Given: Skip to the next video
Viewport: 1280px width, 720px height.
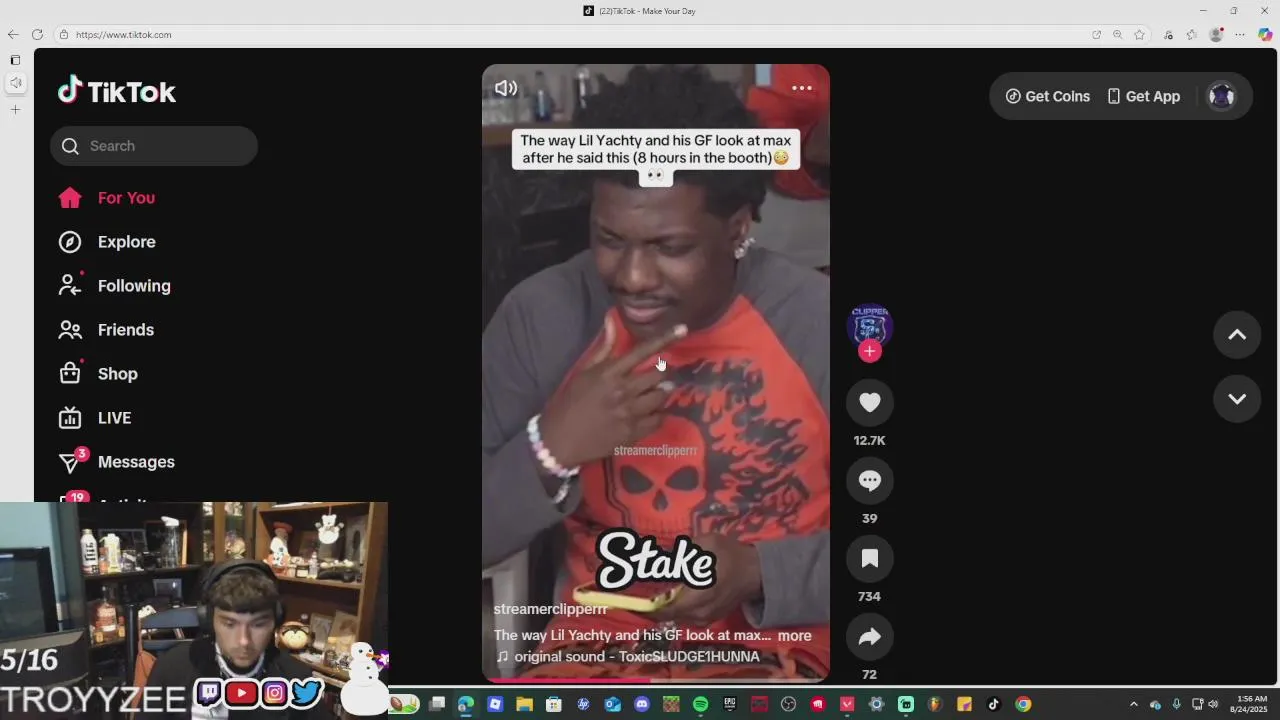Looking at the screenshot, I should (1237, 399).
